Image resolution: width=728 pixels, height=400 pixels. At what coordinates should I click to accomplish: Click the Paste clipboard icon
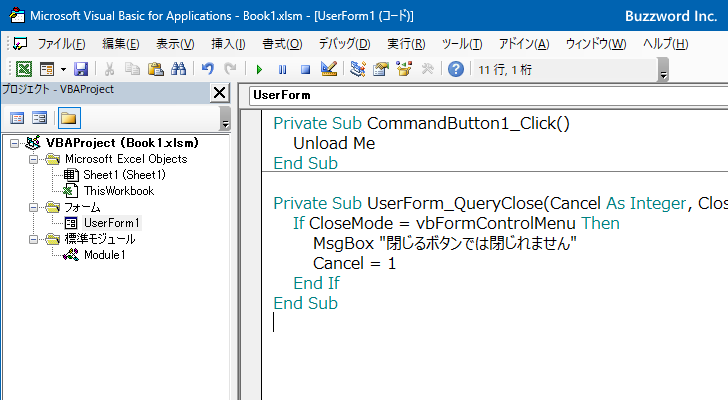[156, 69]
